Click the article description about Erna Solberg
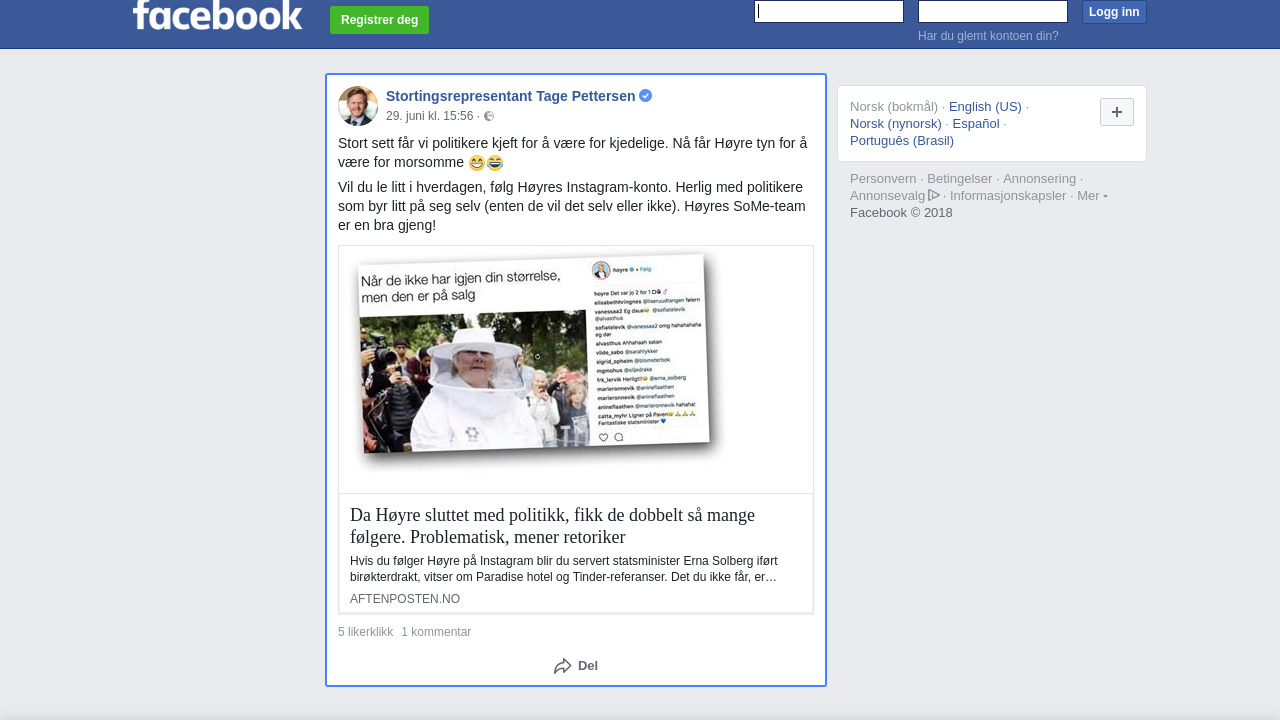This screenshot has height=720, width=1280. 564,569
